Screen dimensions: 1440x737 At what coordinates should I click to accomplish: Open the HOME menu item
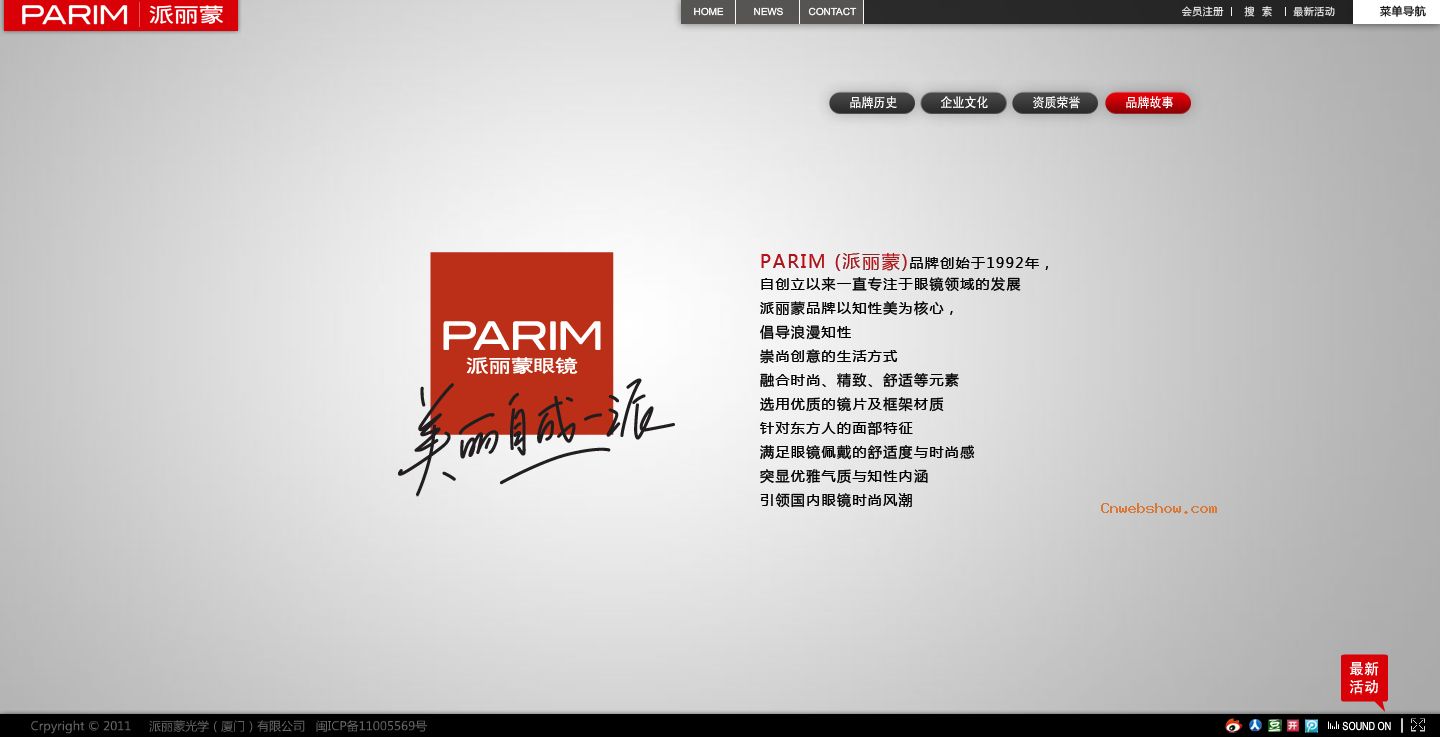pyautogui.click(x=708, y=12)
